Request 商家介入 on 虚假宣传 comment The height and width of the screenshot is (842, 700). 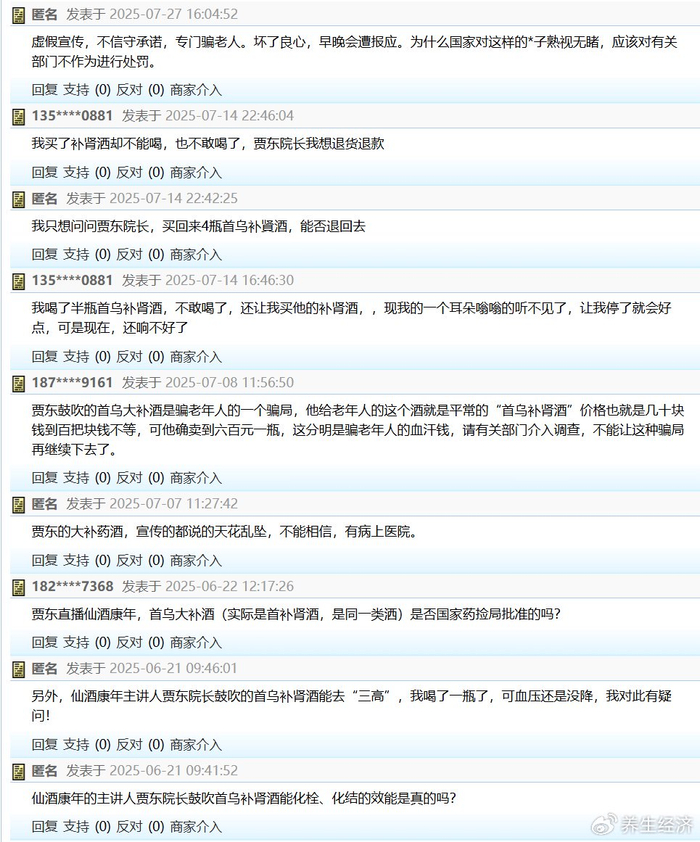pos(196,90)
